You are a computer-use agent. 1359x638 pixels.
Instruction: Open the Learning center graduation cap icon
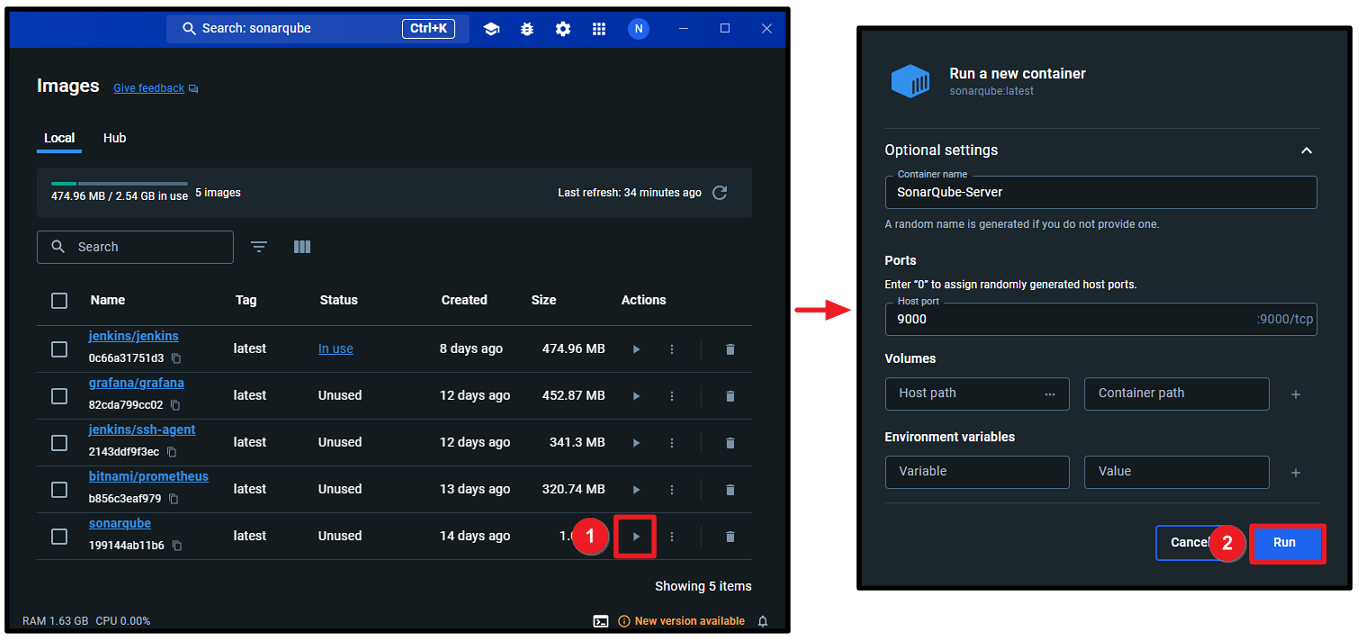[x=491, y=29]
